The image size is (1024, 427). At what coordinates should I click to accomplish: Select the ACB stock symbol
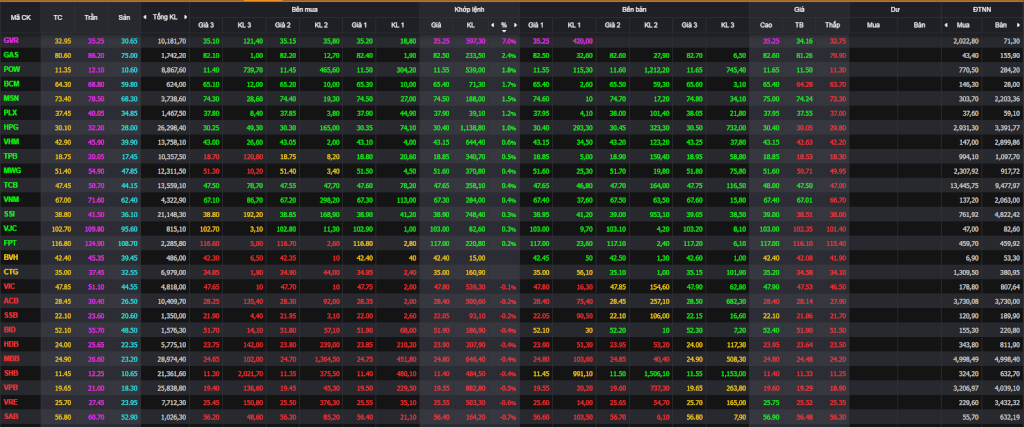click(11, 300)
